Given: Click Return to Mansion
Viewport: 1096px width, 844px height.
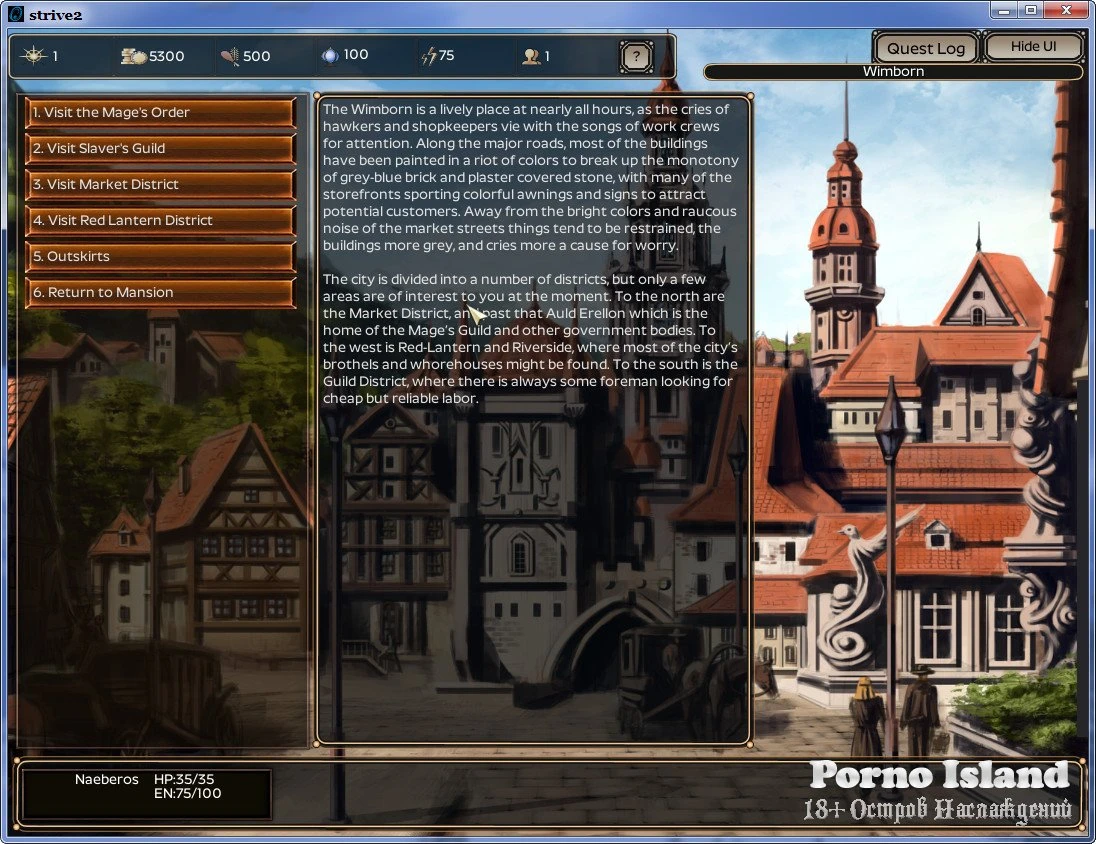Looking at the screenshot, I should (x=160, y=293).
